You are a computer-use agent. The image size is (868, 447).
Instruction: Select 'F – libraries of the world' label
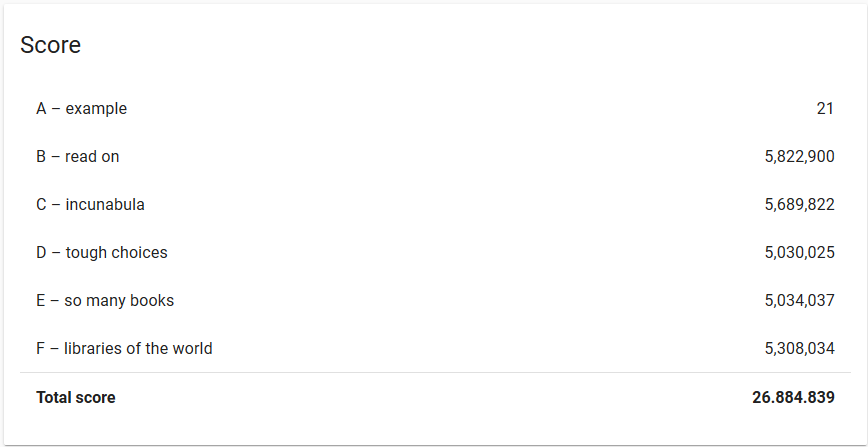click(124, 349)
